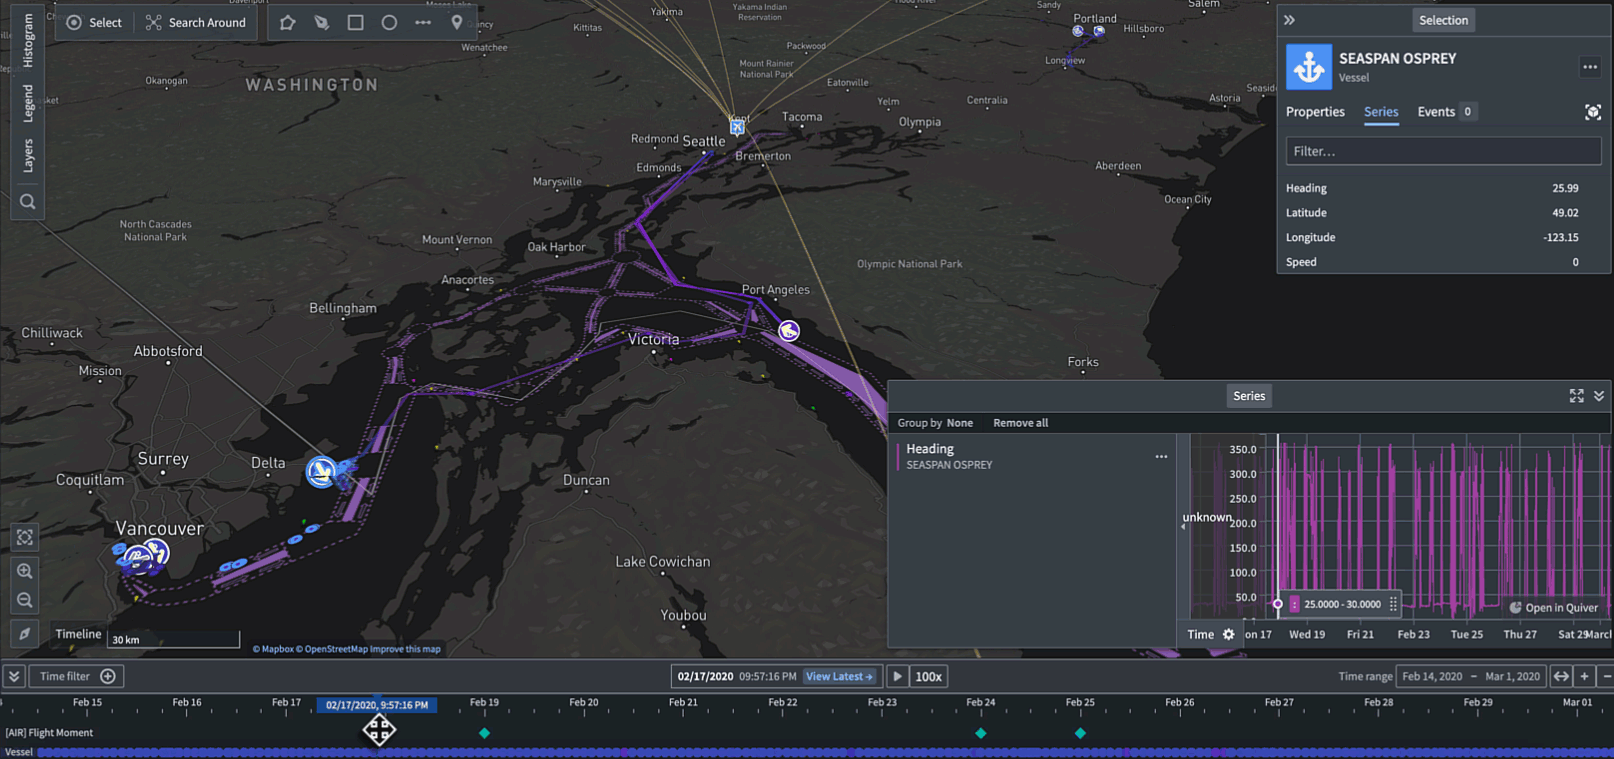
Task: Click the anchor vessel icon for SEASPAN OSPREY
Action: (1309, 67)
